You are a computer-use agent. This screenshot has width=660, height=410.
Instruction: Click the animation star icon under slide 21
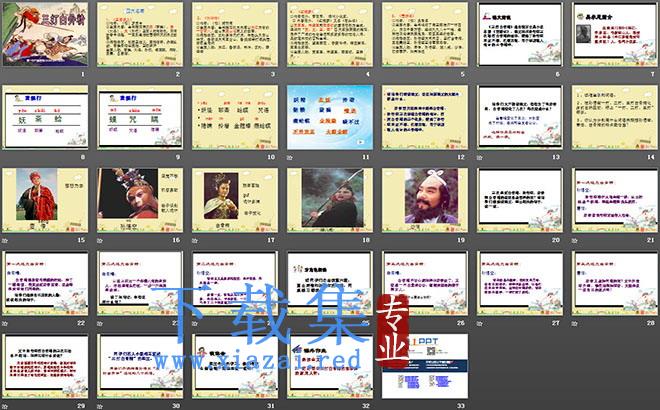575,241
